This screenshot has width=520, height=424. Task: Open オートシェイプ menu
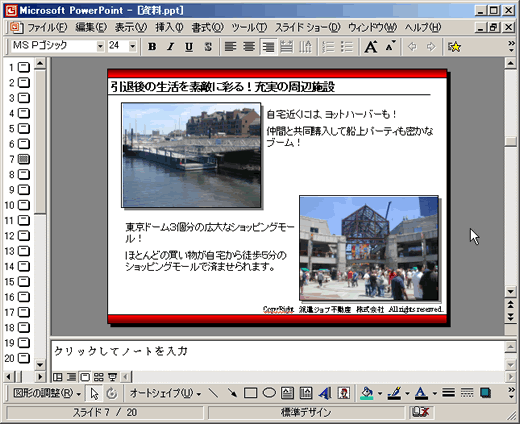click(x=165, y=393)
